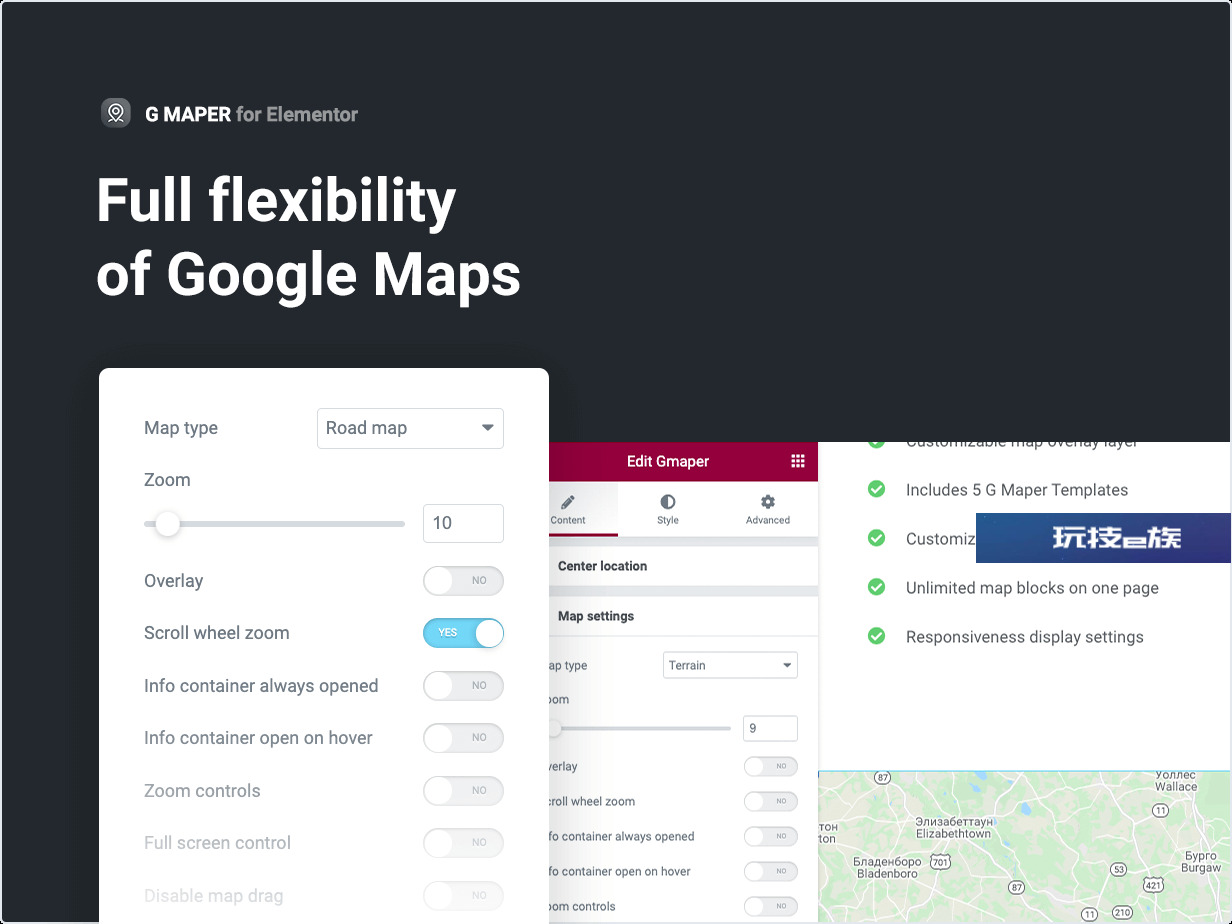
Task: Click the Zoom value field showing 10
Action: [463, 523]
